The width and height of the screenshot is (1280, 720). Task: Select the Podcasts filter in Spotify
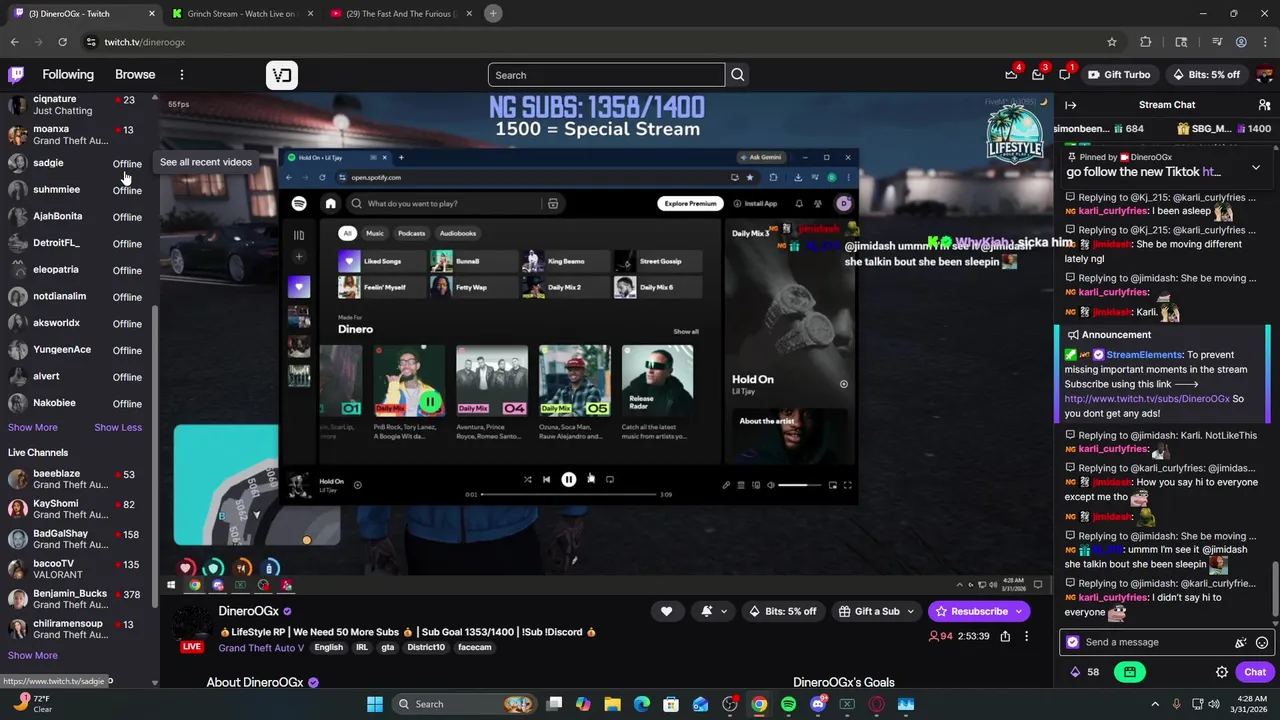[411, 233]
